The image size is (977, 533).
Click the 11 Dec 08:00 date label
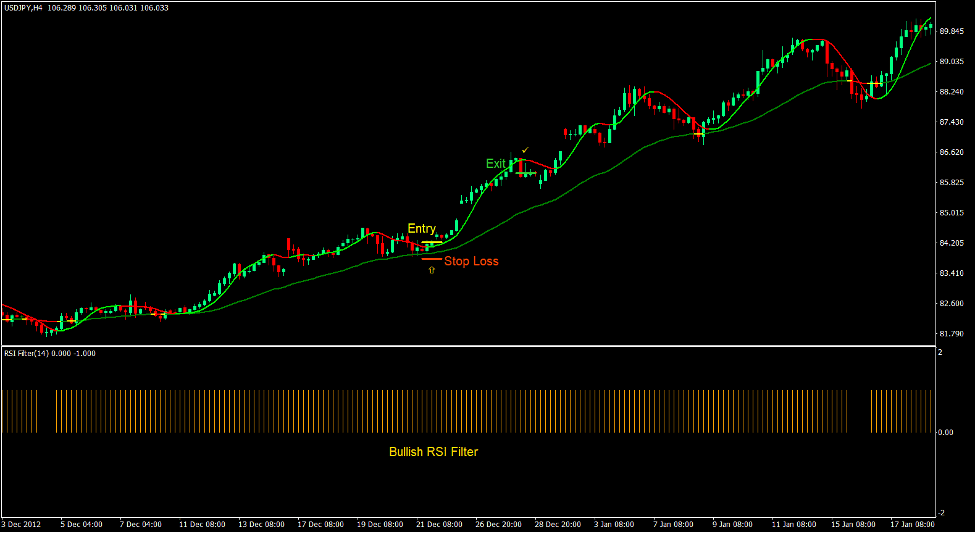[203, 524]
